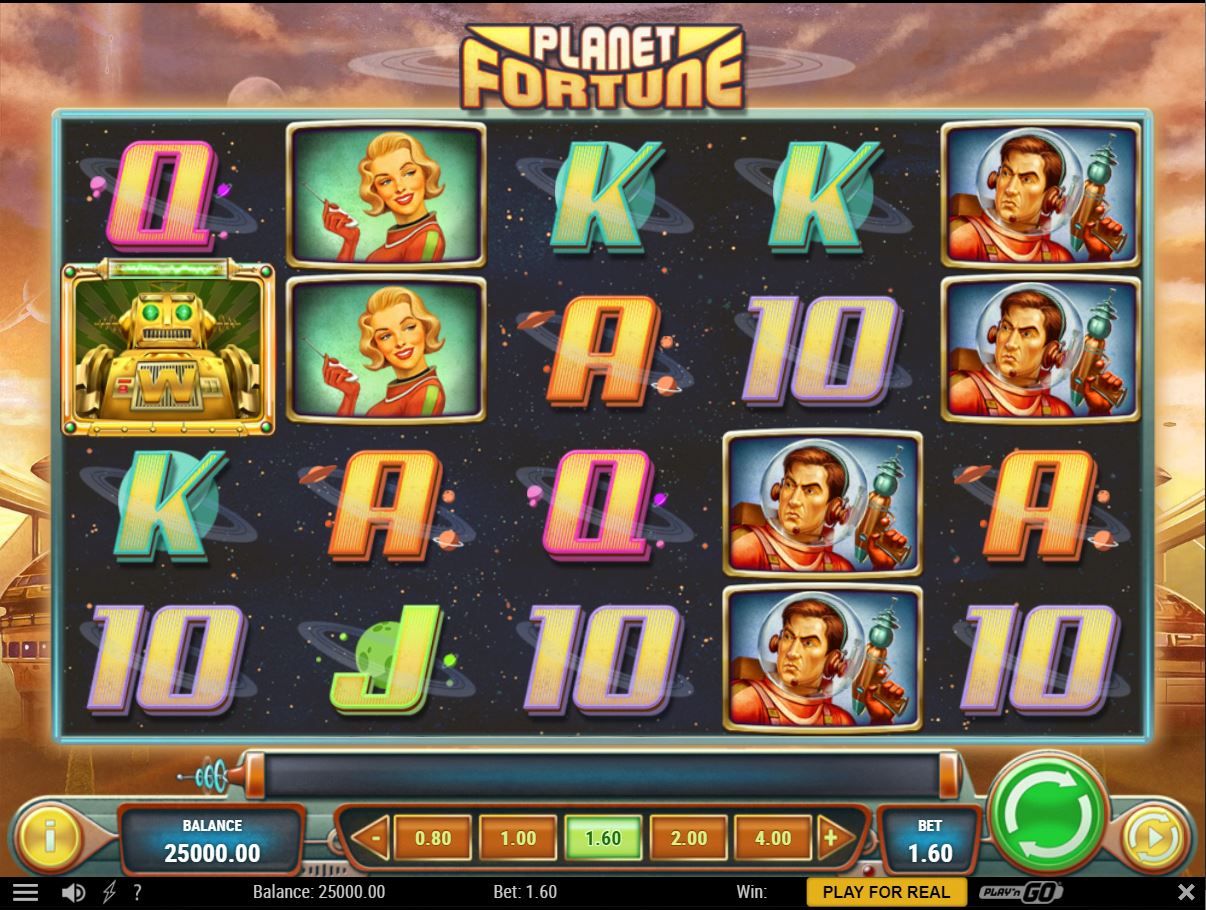Start autoplay with the yellow play icon
1206x910 pixels.
pyautogui.click(x=1152, y=838)
